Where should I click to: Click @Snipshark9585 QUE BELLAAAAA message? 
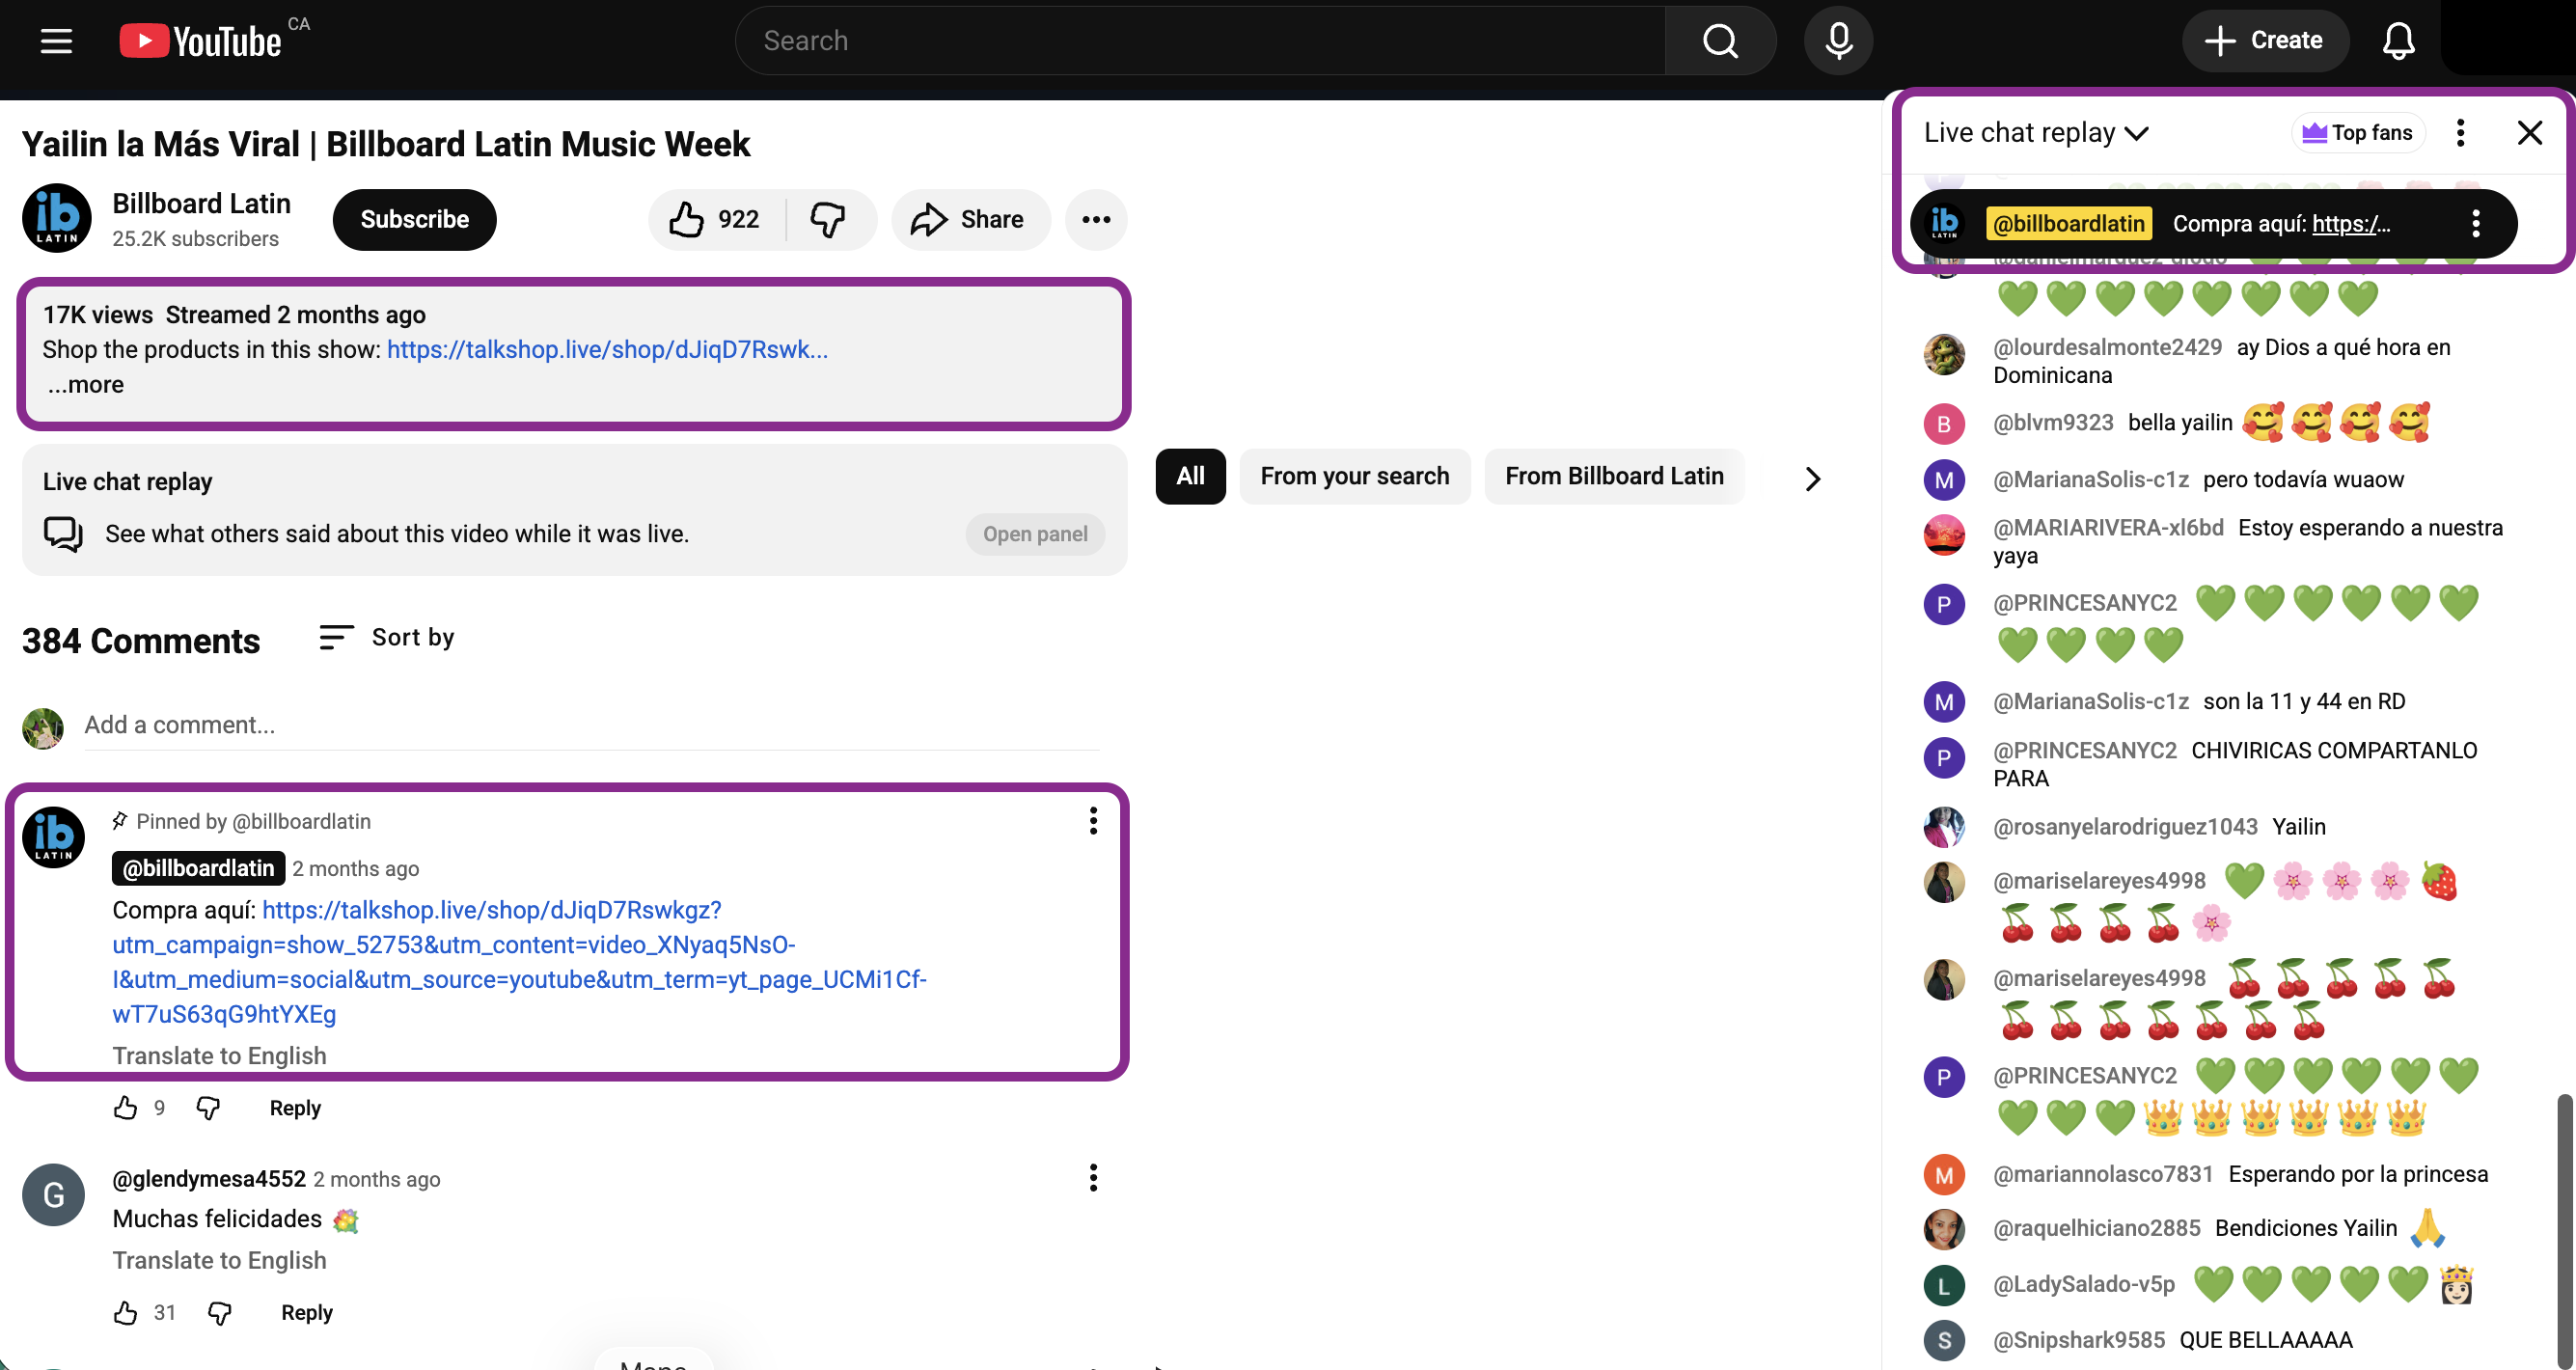click(x=2265, y=1340)
